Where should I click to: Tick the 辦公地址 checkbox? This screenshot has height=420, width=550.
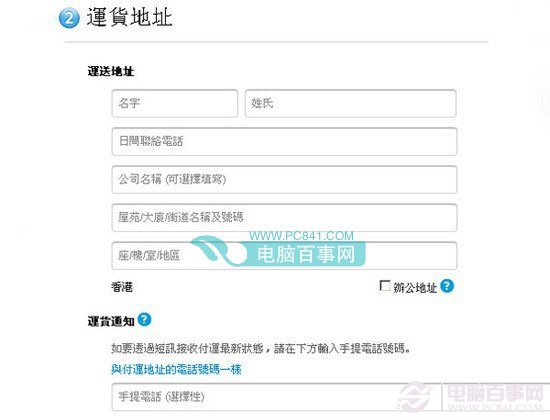[x=385, y=286]
